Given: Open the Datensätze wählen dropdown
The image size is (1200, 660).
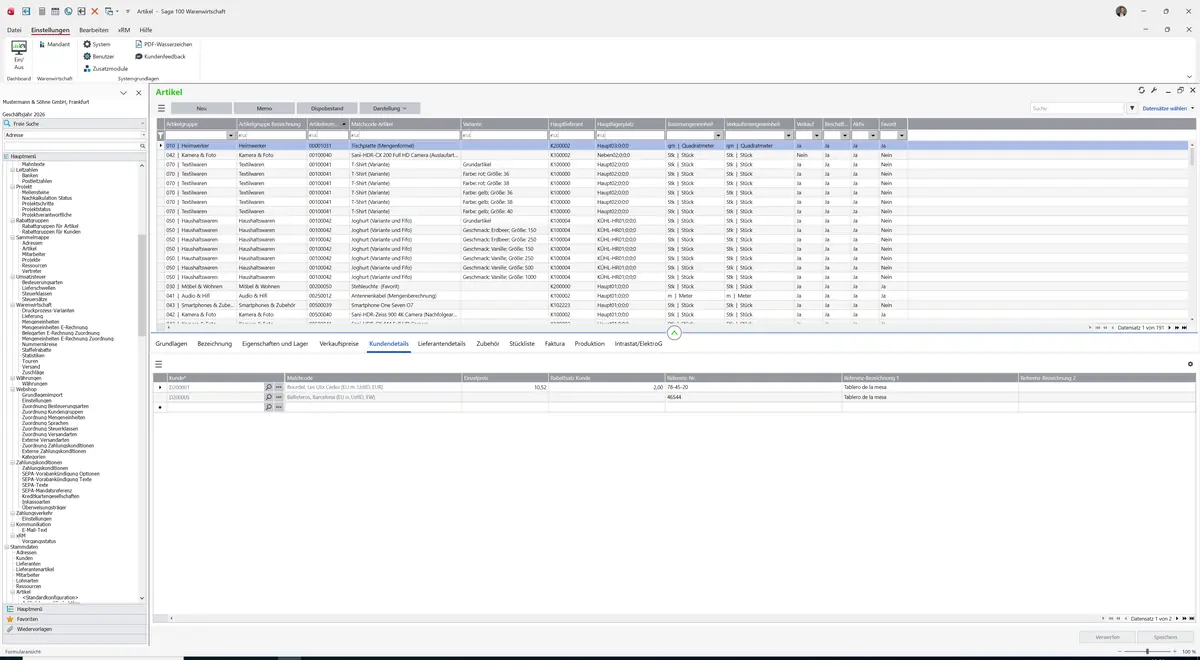Looking at the screenshot, I should pos(1167,108).
